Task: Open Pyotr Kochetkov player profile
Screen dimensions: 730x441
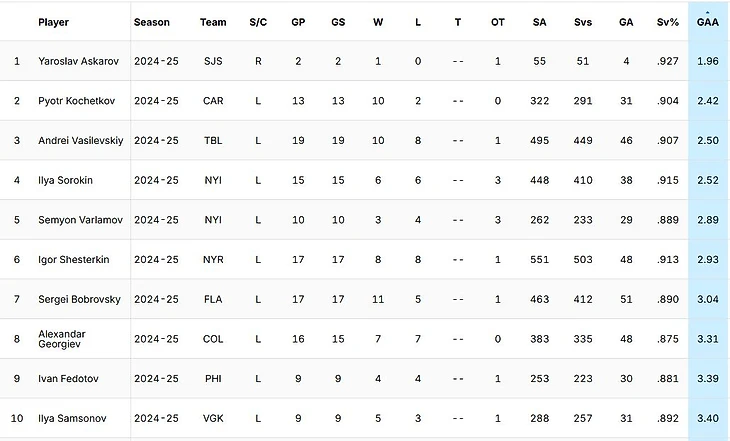Action: tap(76, 101)
